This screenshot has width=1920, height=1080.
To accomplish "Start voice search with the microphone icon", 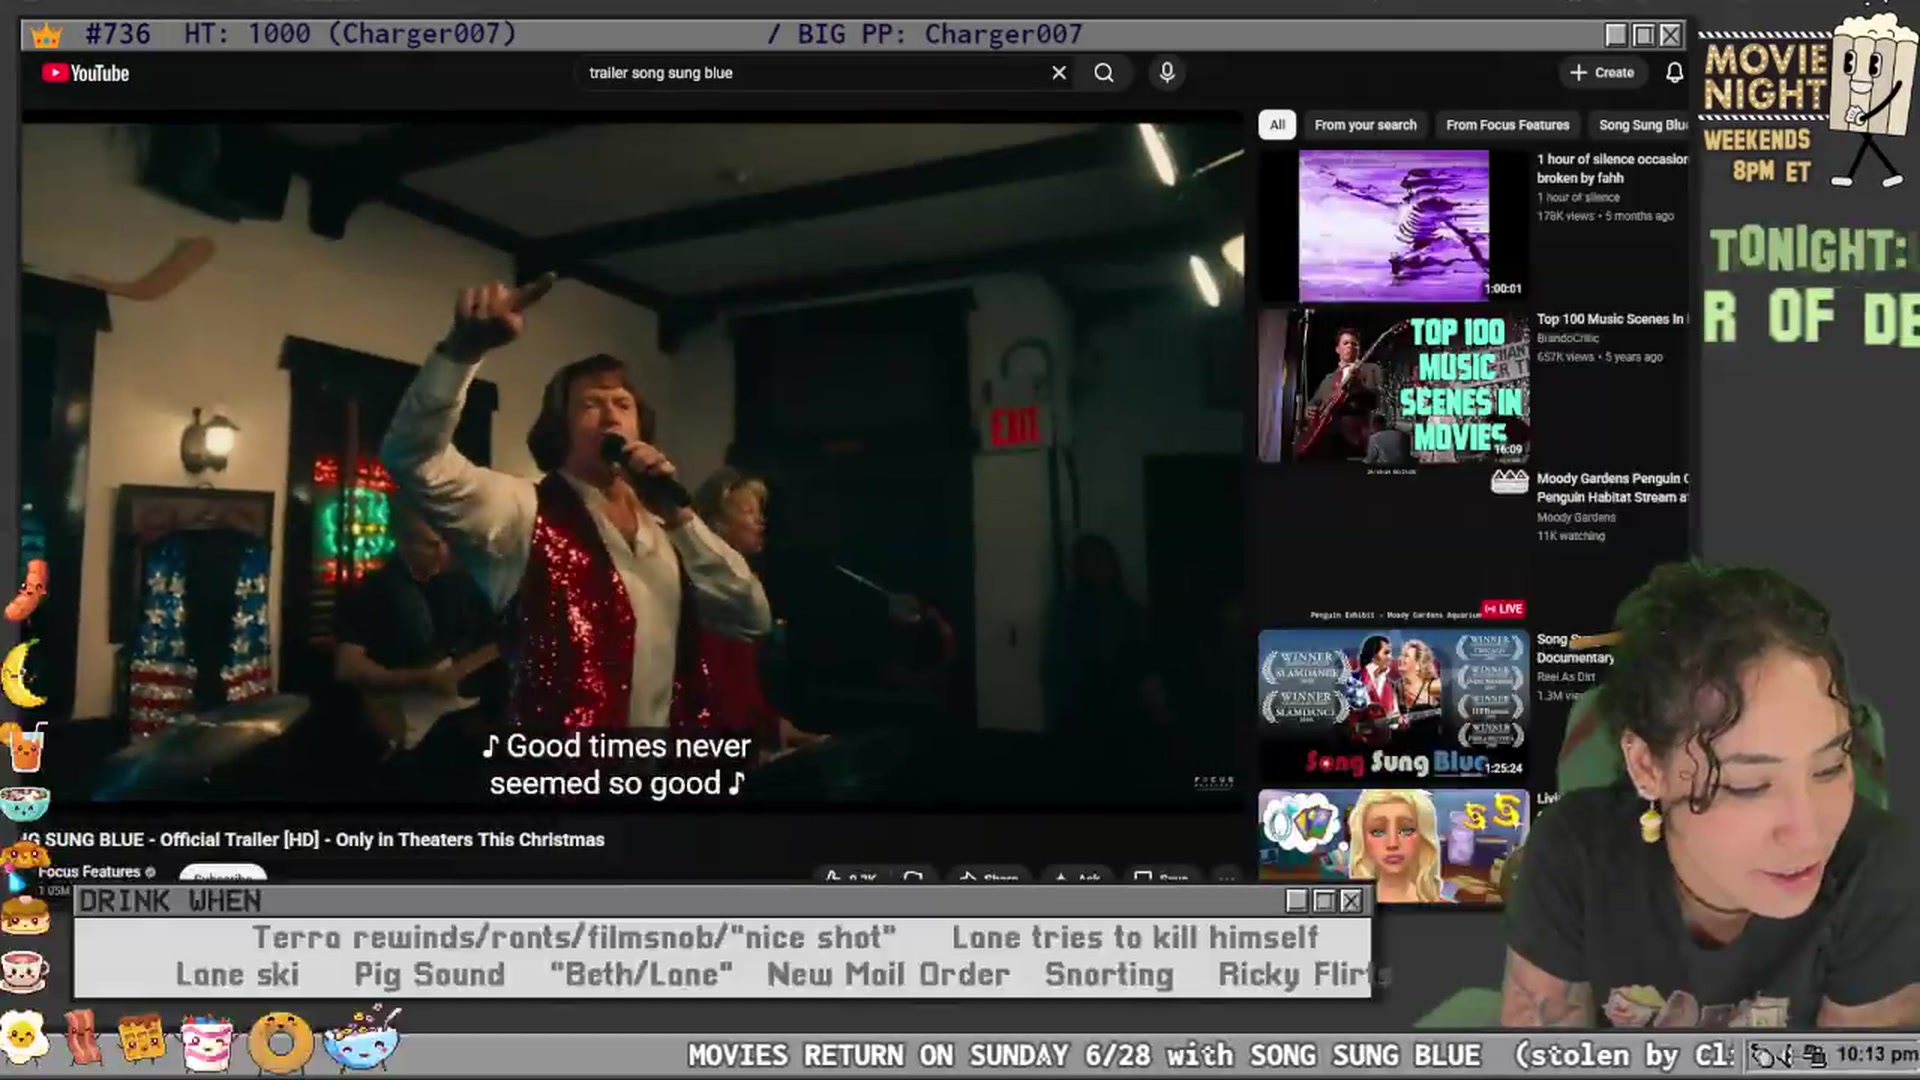I will click(x=1167, y=73).
